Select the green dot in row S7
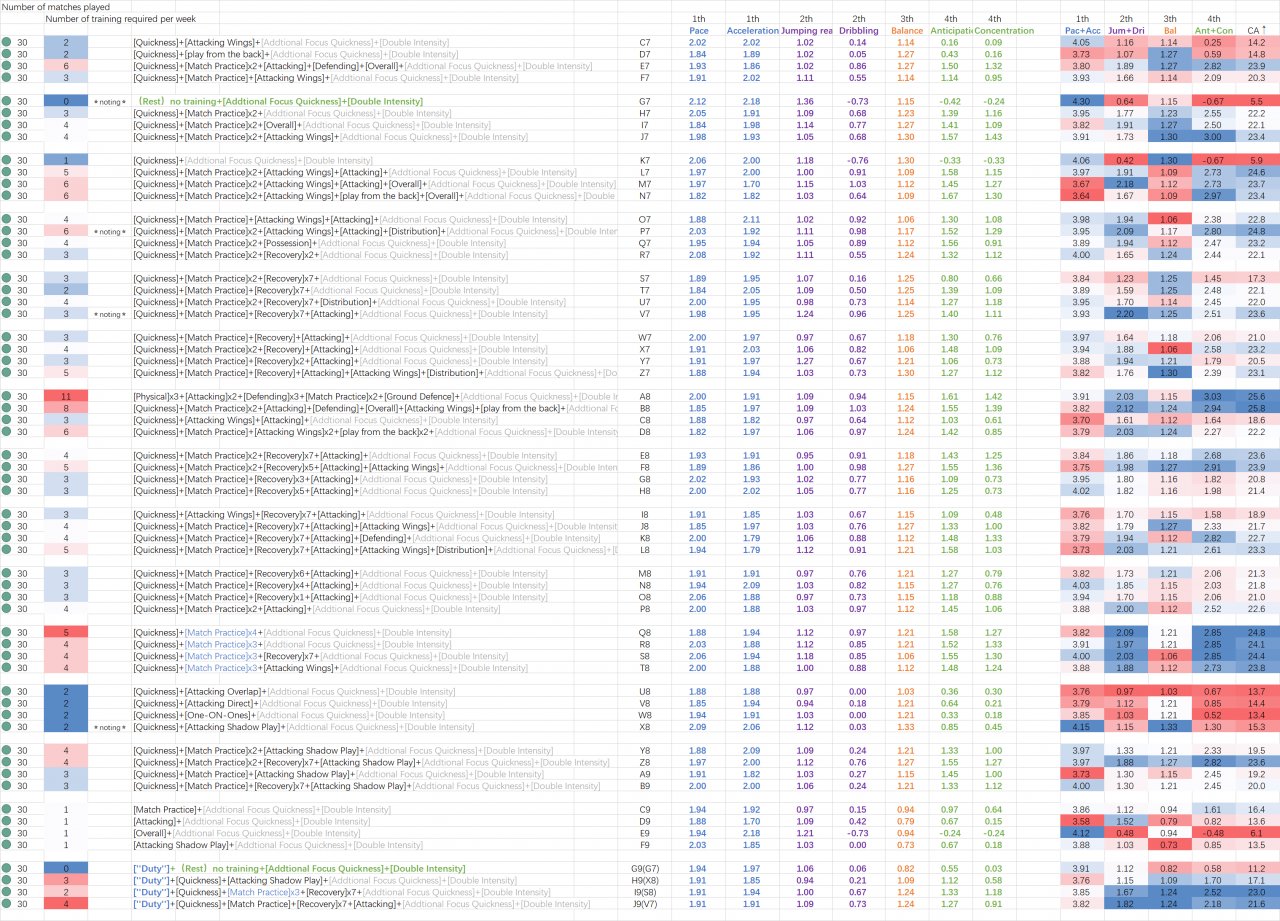 point(6,279)
